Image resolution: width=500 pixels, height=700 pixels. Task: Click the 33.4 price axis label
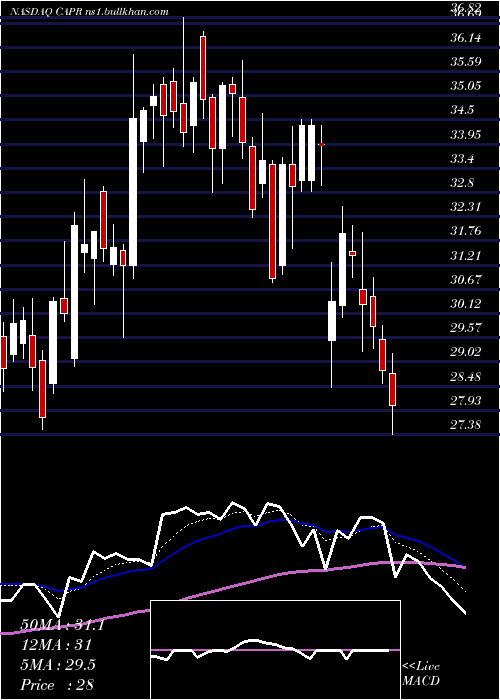click(463, 159)
